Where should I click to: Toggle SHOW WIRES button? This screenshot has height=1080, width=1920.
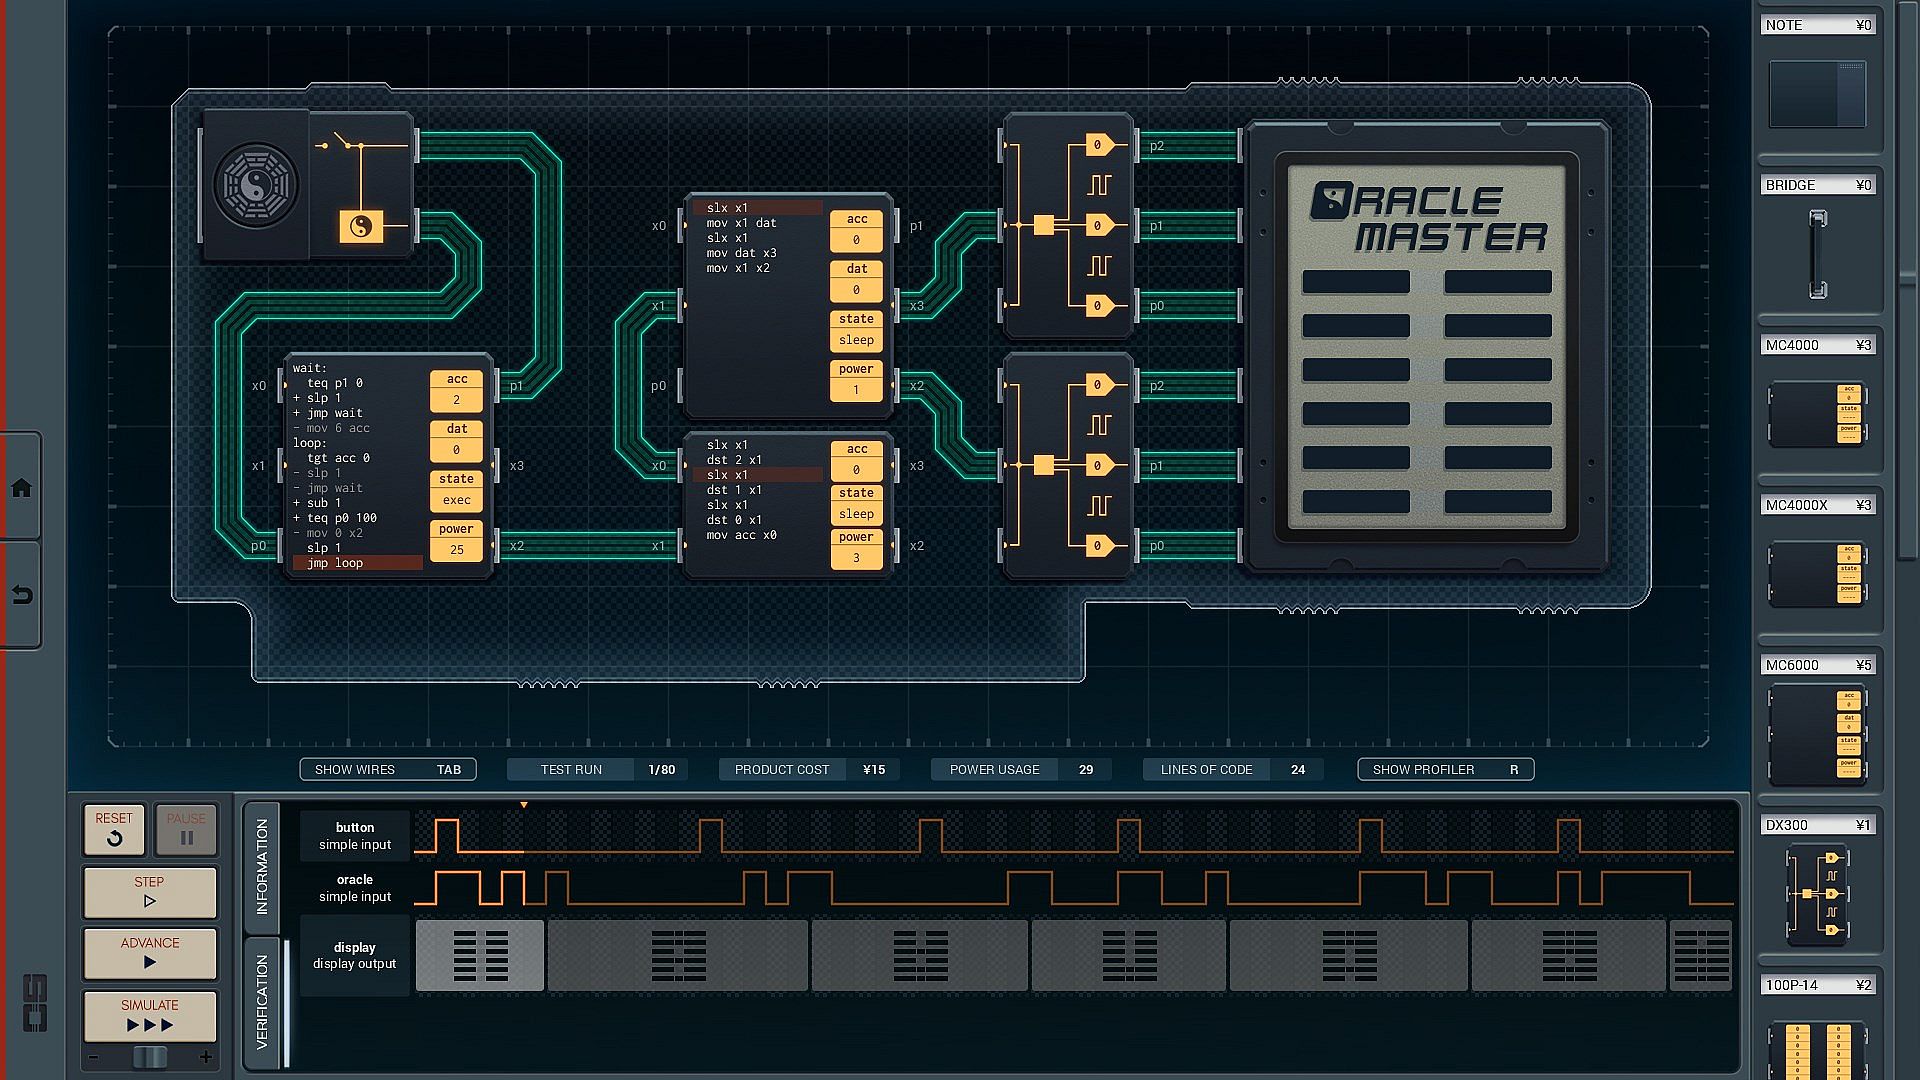click(x=387, y=769)
